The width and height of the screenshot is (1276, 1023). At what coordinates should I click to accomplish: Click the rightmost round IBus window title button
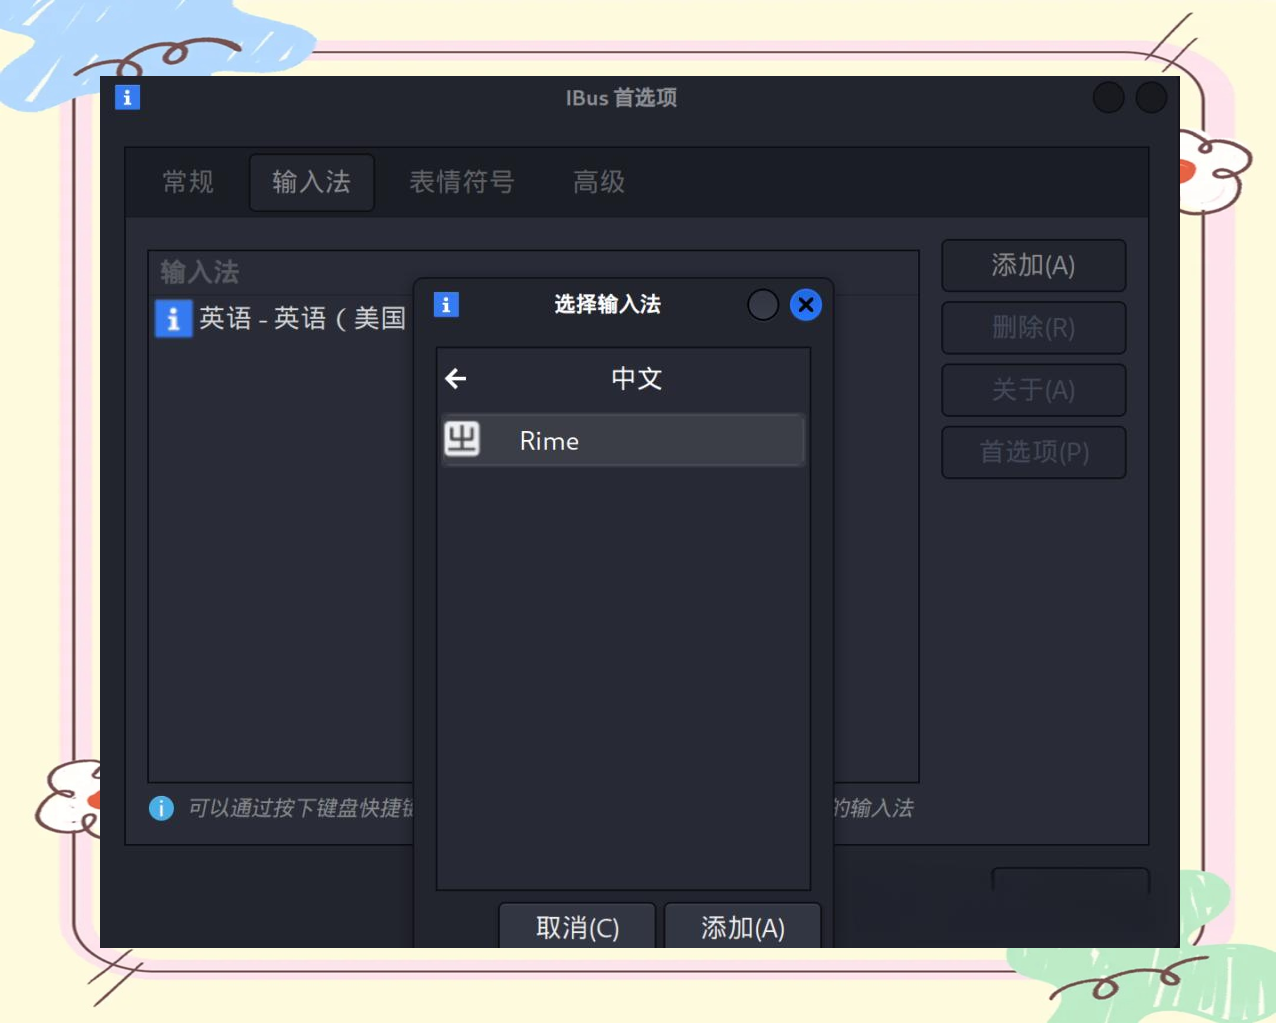point(1151,97)
